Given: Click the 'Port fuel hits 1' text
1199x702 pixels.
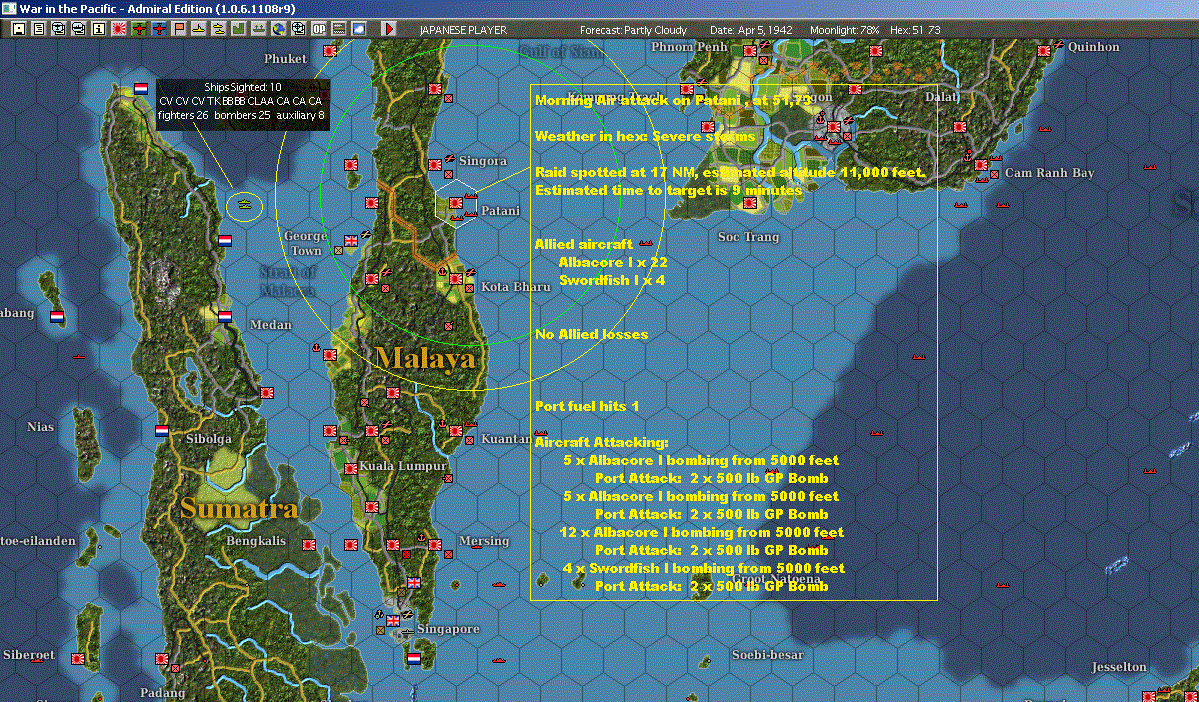Looking at the screenshot, I should pos(587,406).
